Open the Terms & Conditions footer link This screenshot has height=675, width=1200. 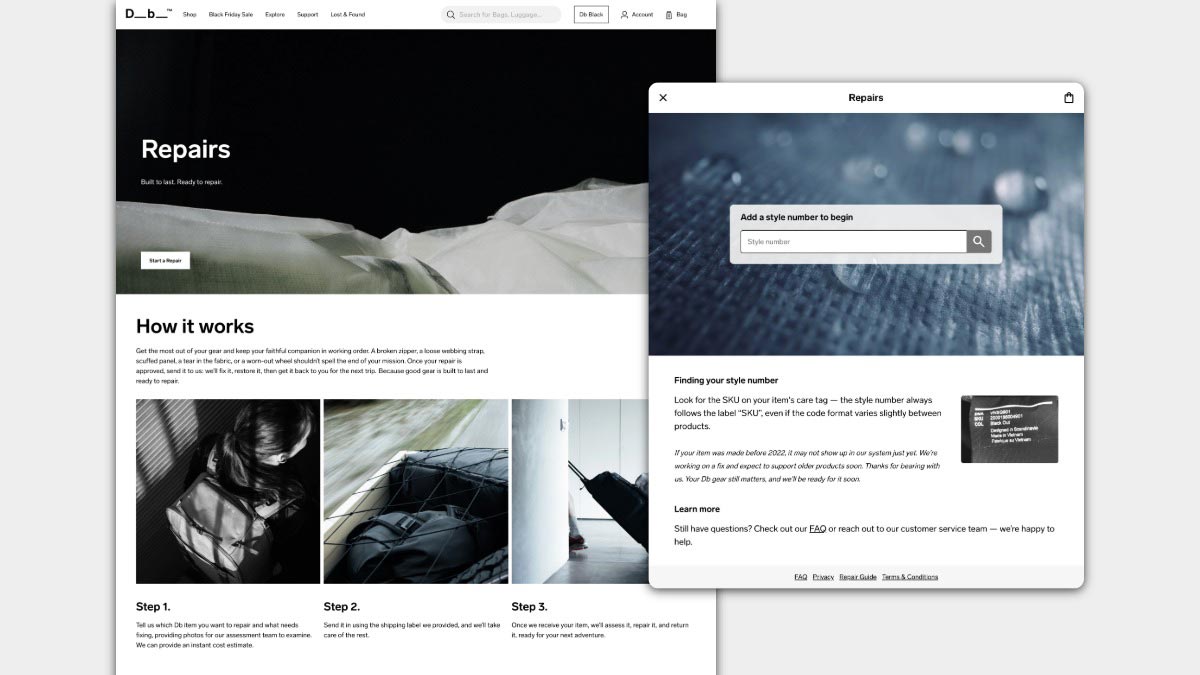click(910, 577)
